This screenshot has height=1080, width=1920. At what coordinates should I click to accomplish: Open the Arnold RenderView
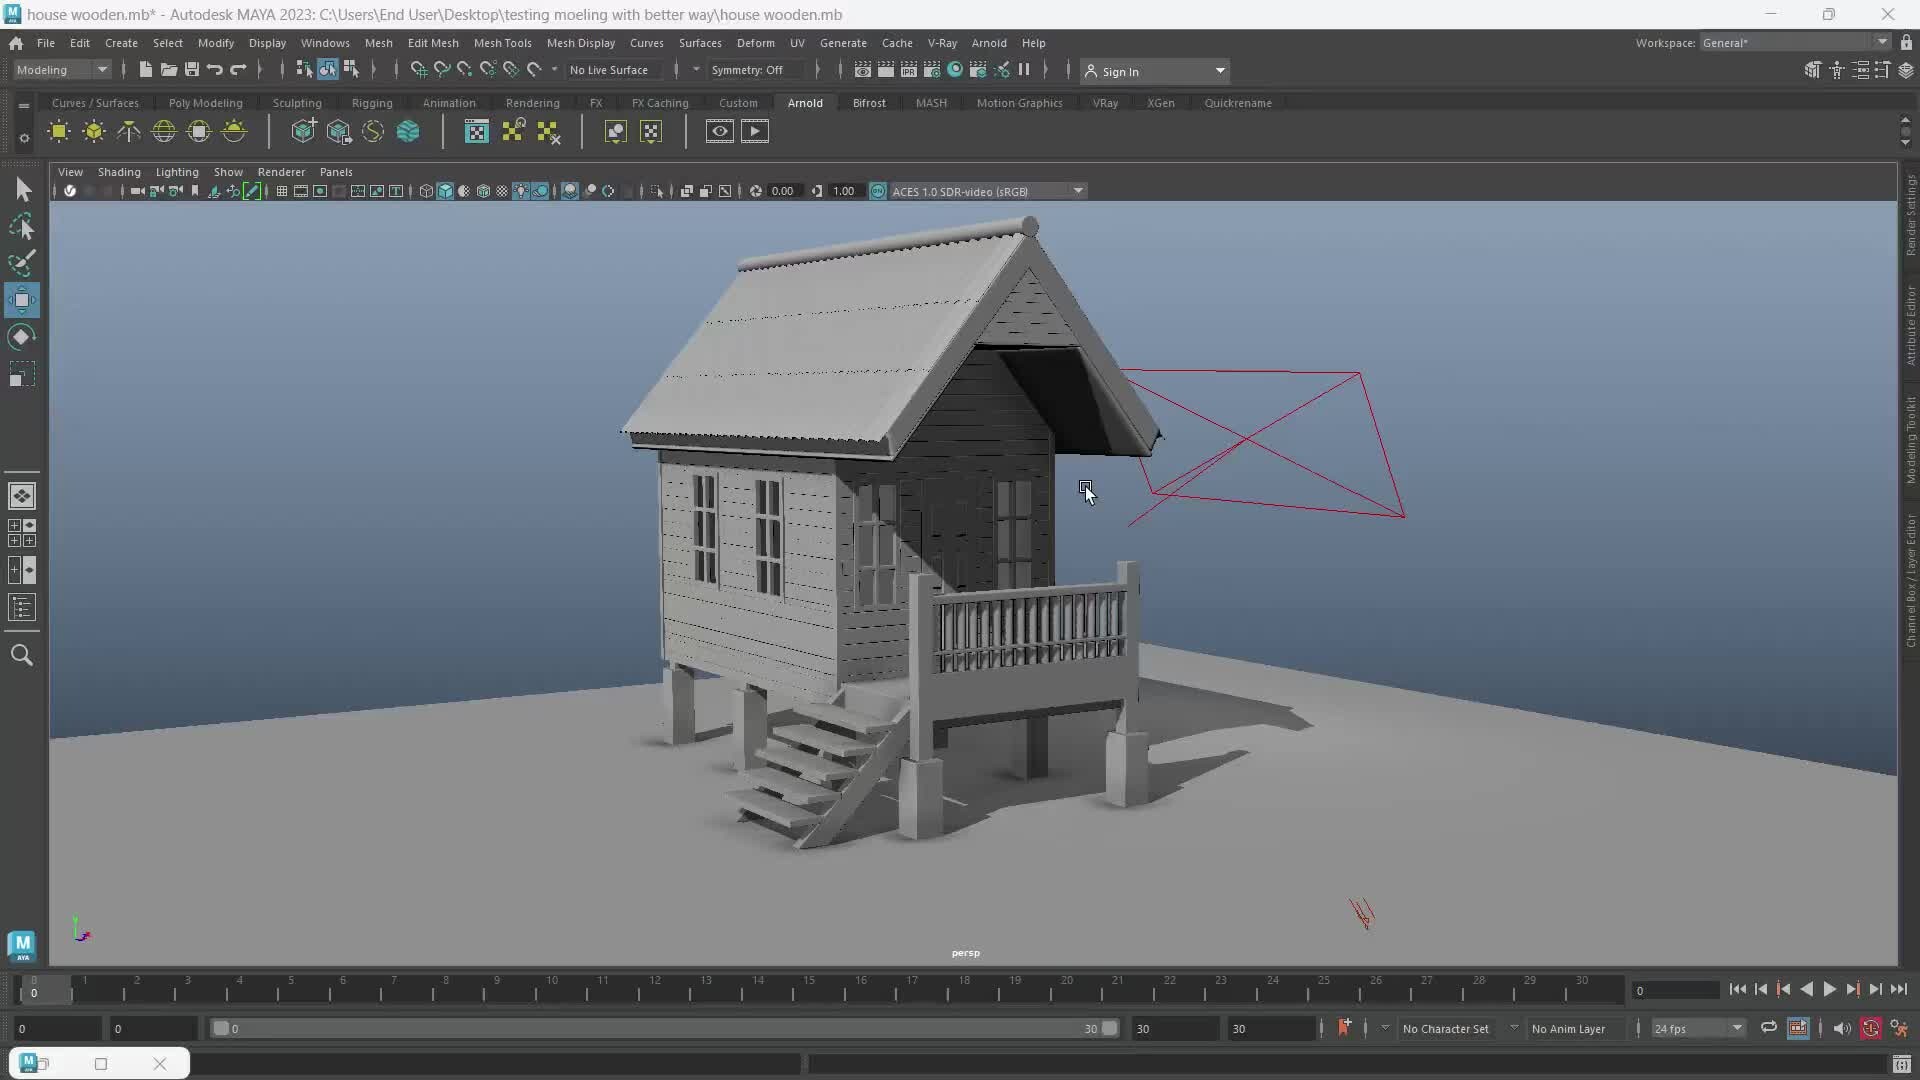click(x=719, y=131)
